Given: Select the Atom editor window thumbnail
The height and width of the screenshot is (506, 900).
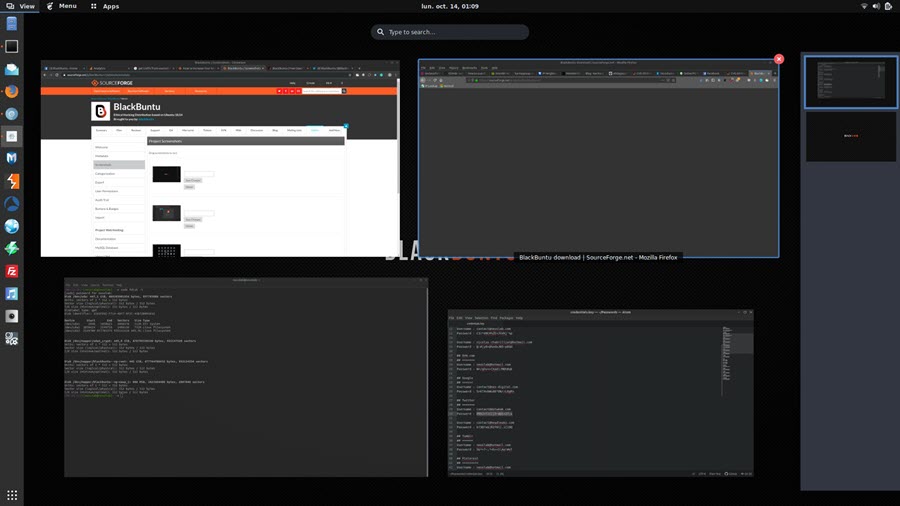Looking at the screenshot, I should (x=600, y=393).
